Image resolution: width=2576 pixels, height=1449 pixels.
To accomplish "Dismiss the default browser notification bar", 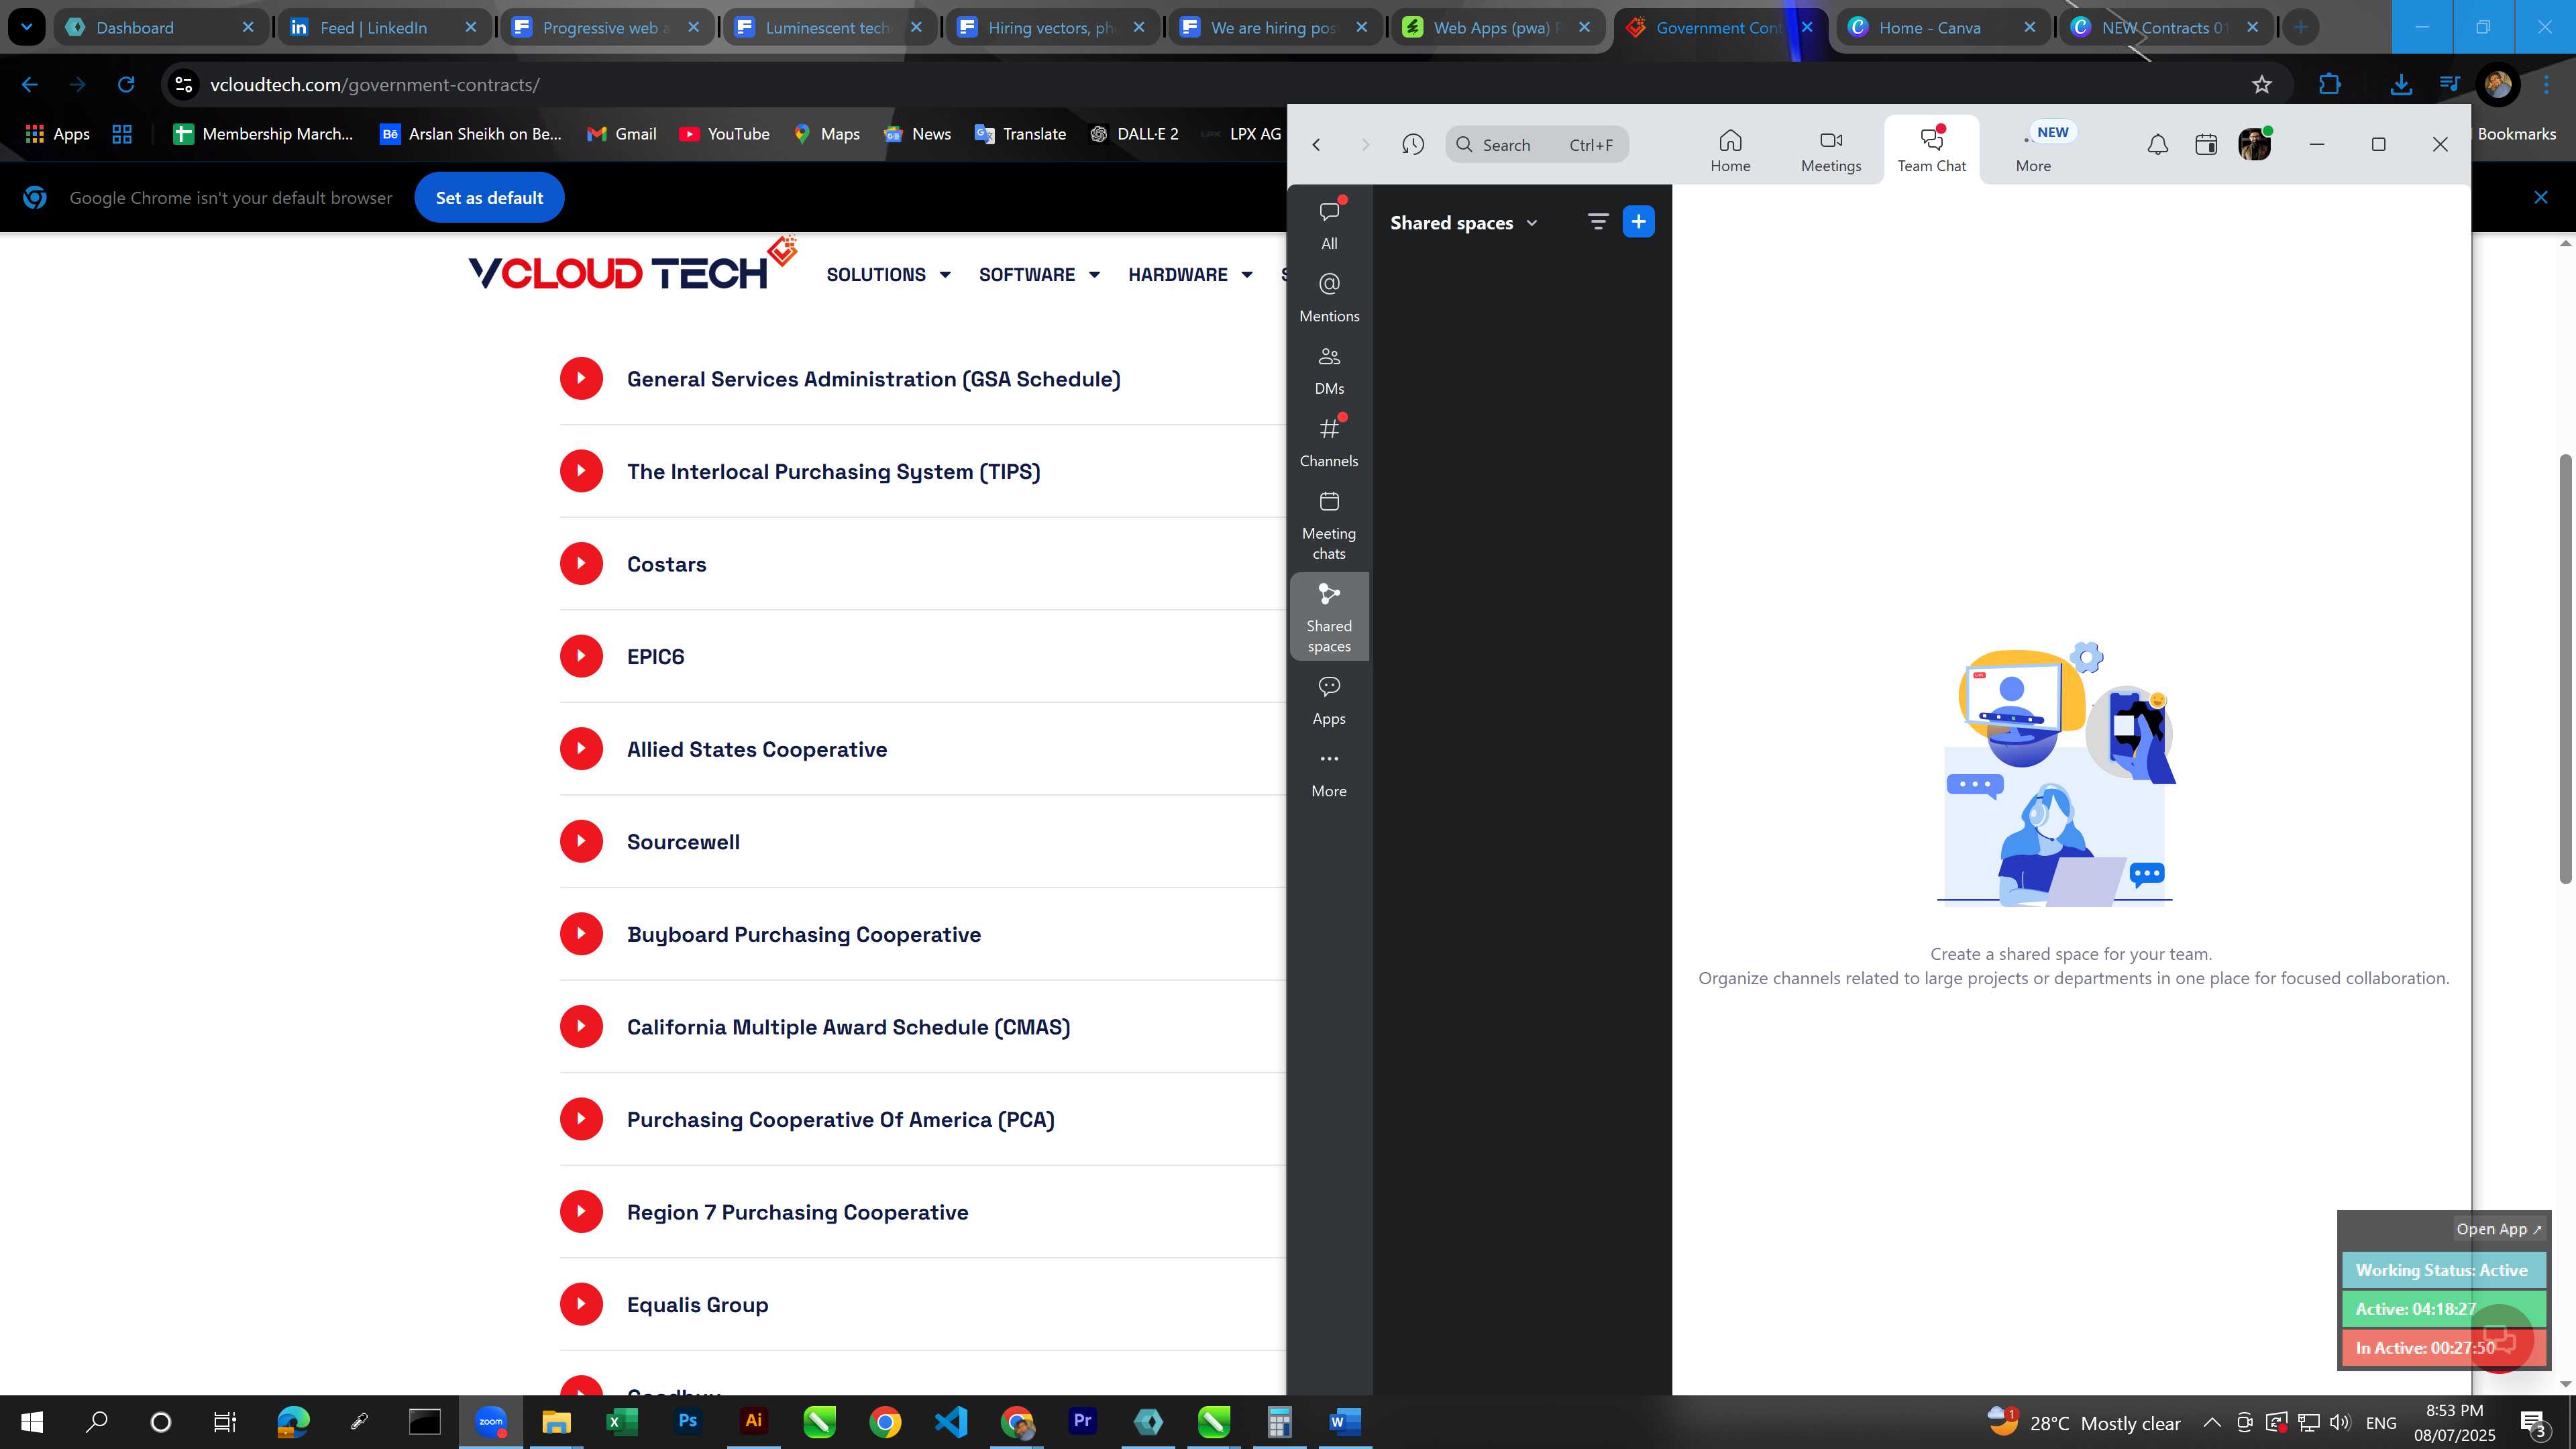I will 2540,198.
